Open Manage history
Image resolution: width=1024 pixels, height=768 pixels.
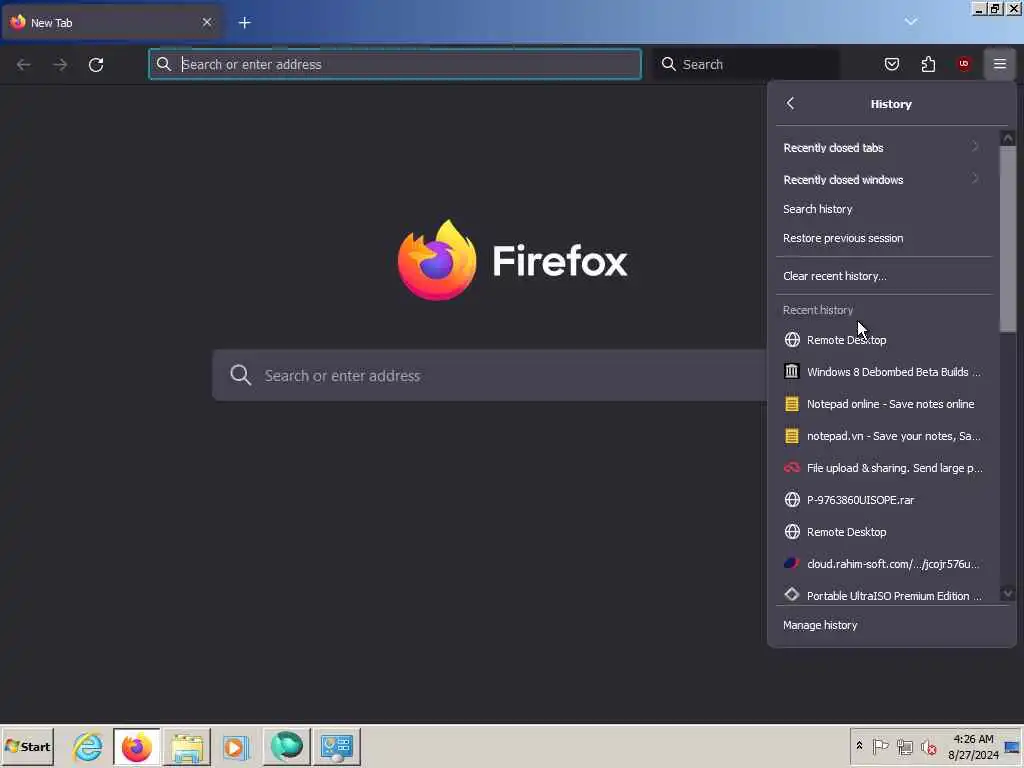pyautogui.click(x=891, y=625)
